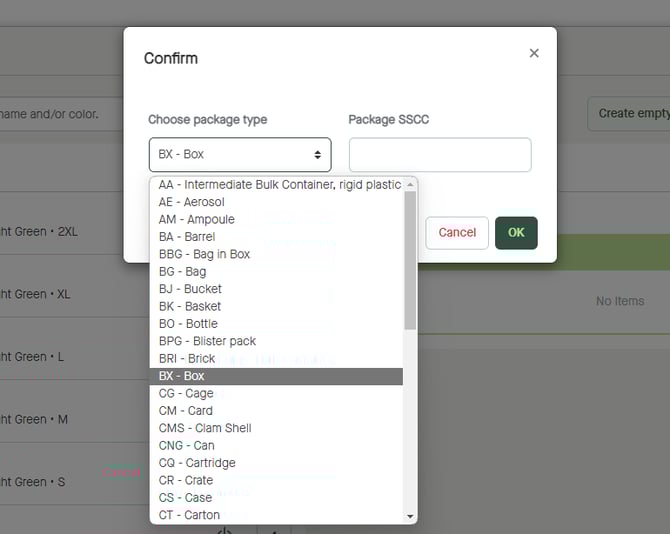Click the OK button

(516, 232)
